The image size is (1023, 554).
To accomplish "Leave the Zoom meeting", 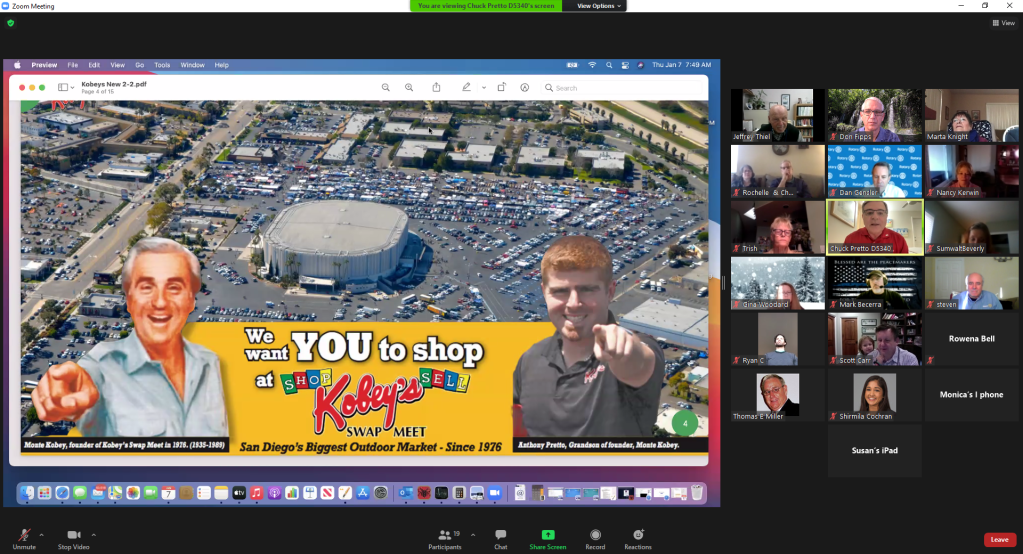I will click(x=998, y=539).
